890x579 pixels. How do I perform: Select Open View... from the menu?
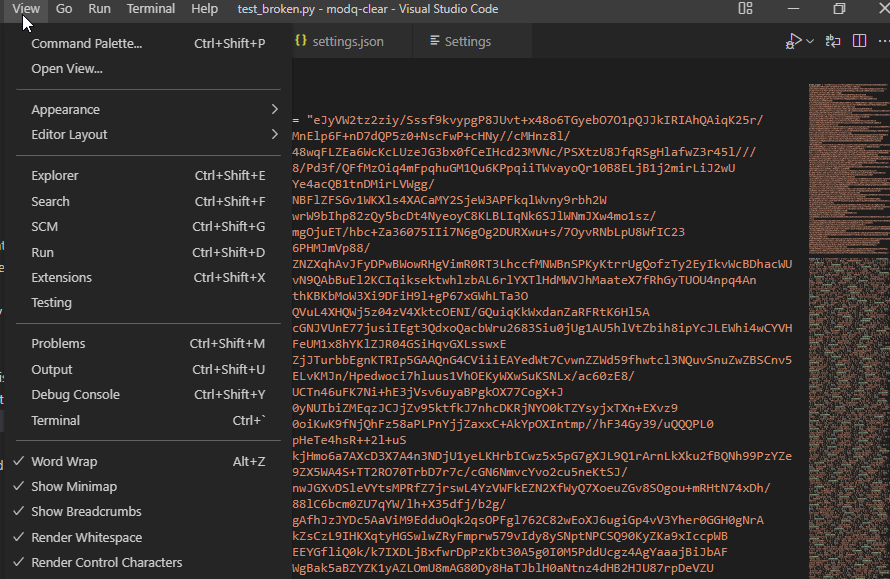69,68
